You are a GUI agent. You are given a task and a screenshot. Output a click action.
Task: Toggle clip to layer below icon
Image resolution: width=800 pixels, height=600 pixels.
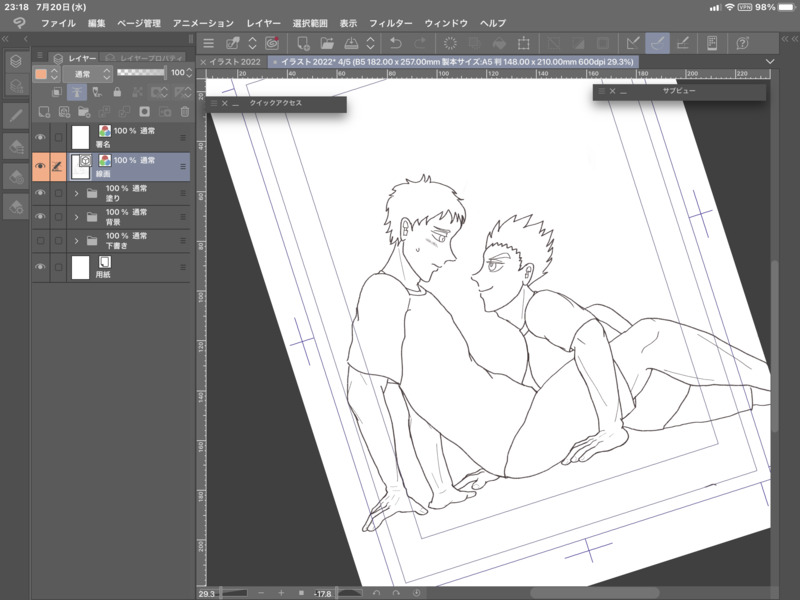[x=57, y=92]
